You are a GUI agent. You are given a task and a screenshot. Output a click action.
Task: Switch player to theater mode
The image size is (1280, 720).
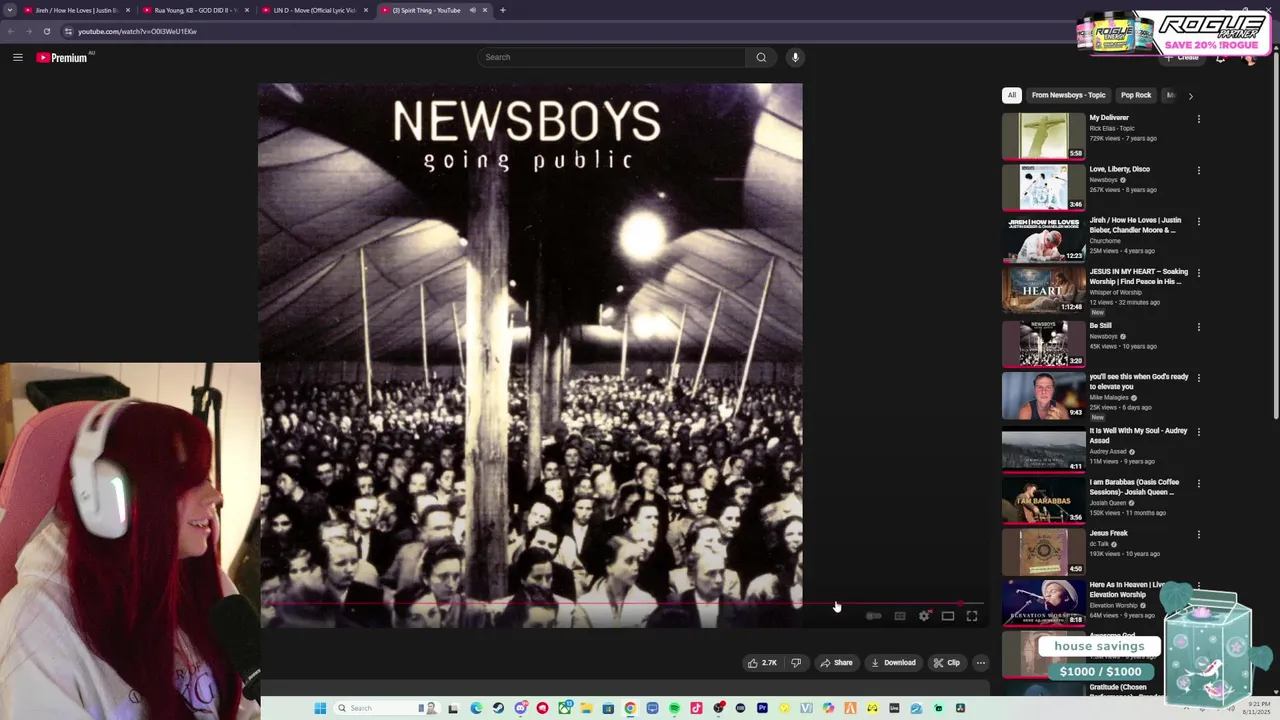click(x=948, y=616)
